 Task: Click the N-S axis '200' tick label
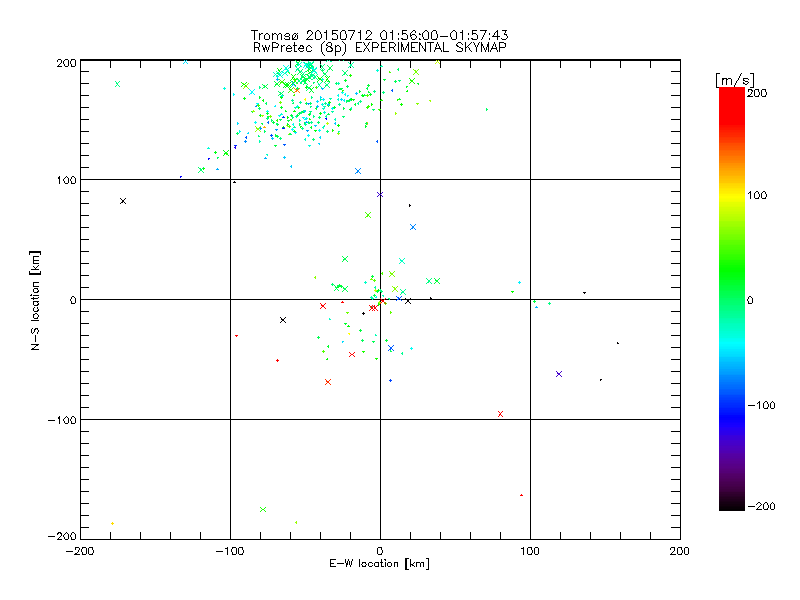coord(66,63)
